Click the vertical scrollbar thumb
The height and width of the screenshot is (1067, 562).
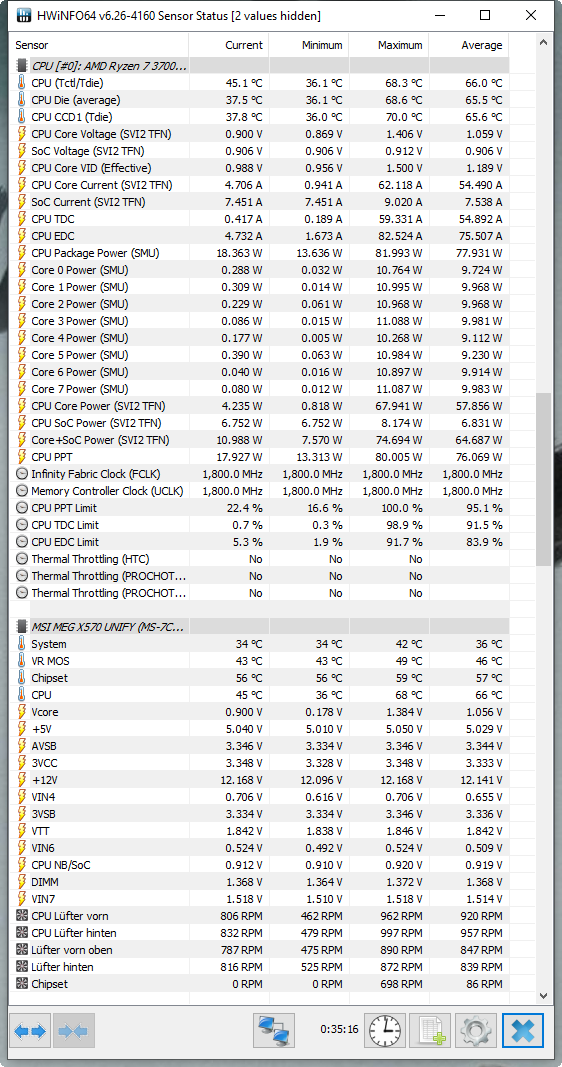(543, 479)
